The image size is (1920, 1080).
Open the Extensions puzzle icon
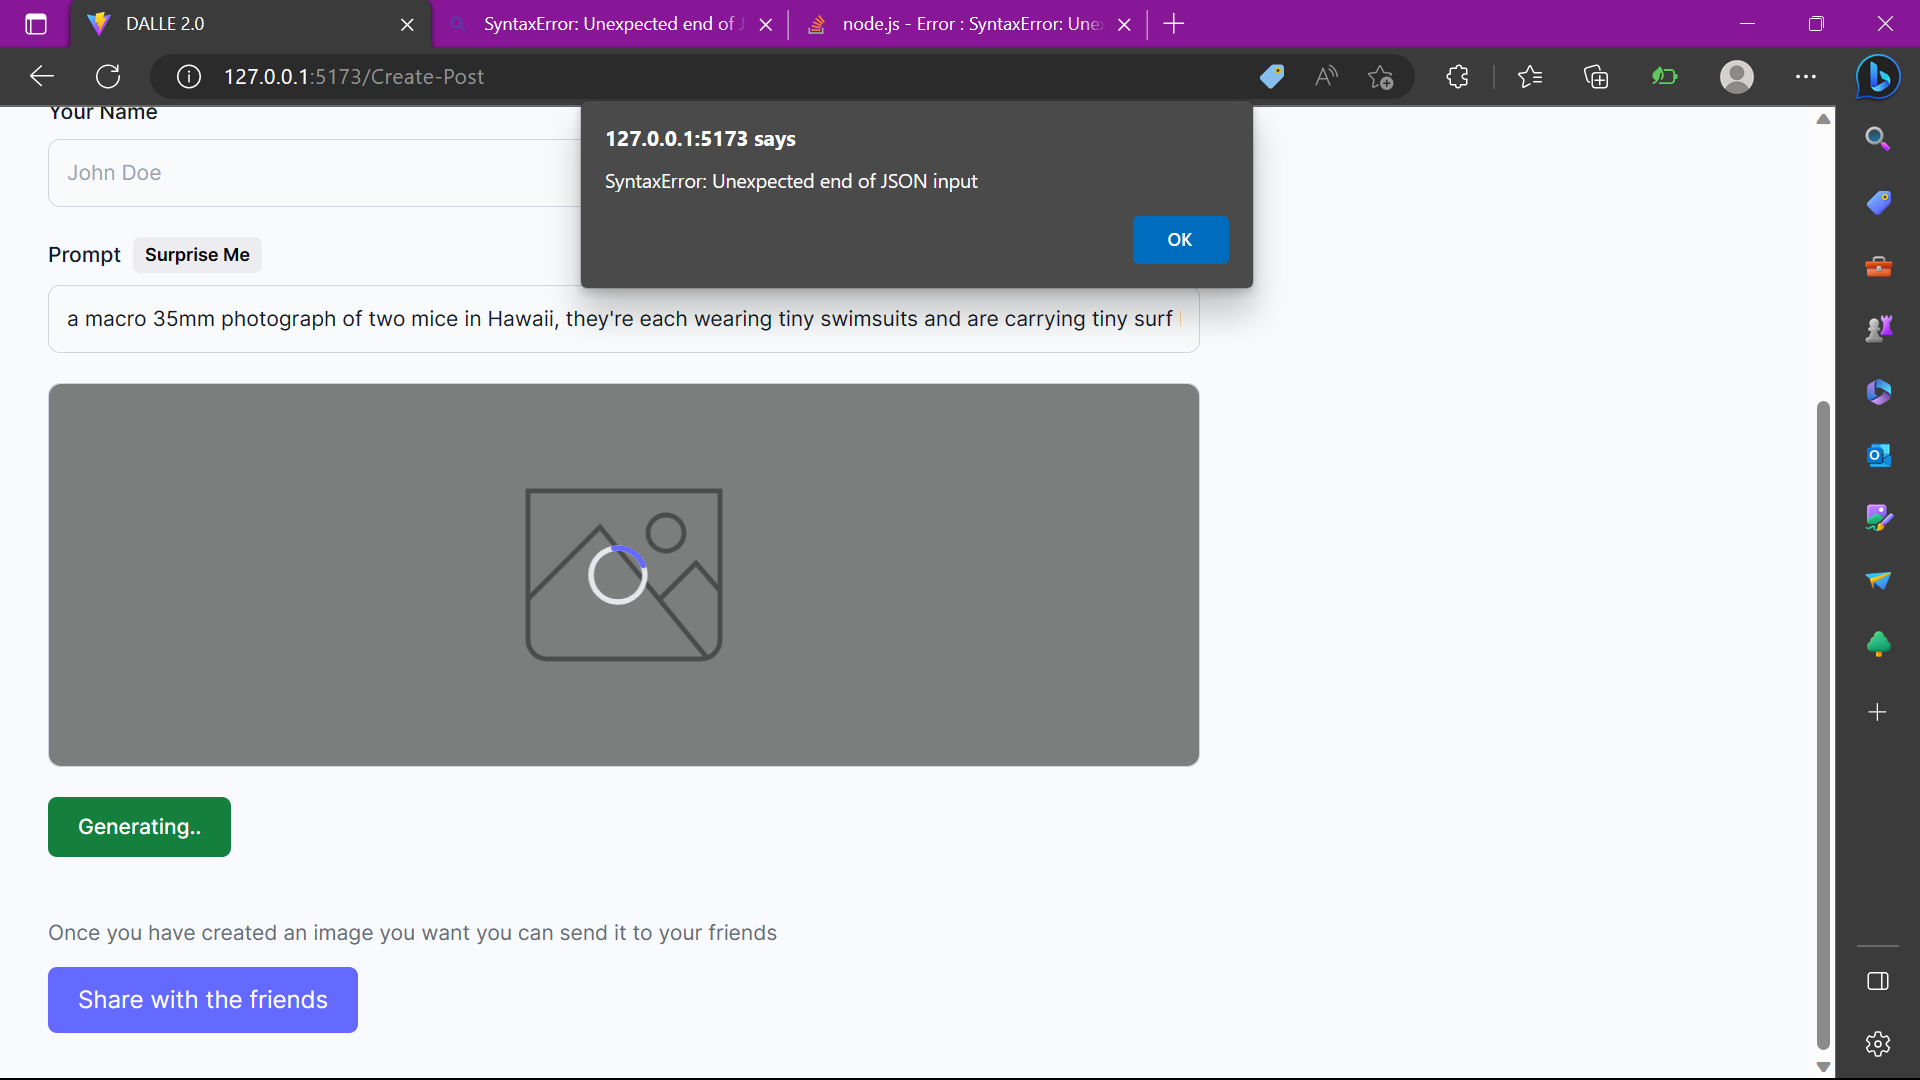point(1457,77)
